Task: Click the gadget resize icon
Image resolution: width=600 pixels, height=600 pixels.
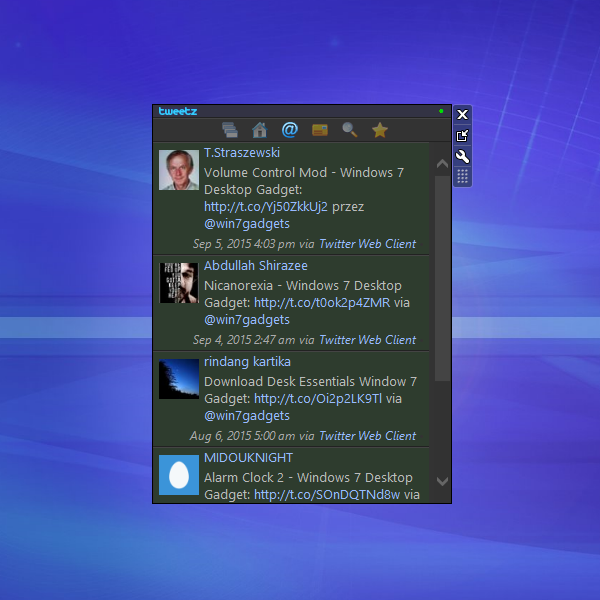Action: [x=462, y=135]
